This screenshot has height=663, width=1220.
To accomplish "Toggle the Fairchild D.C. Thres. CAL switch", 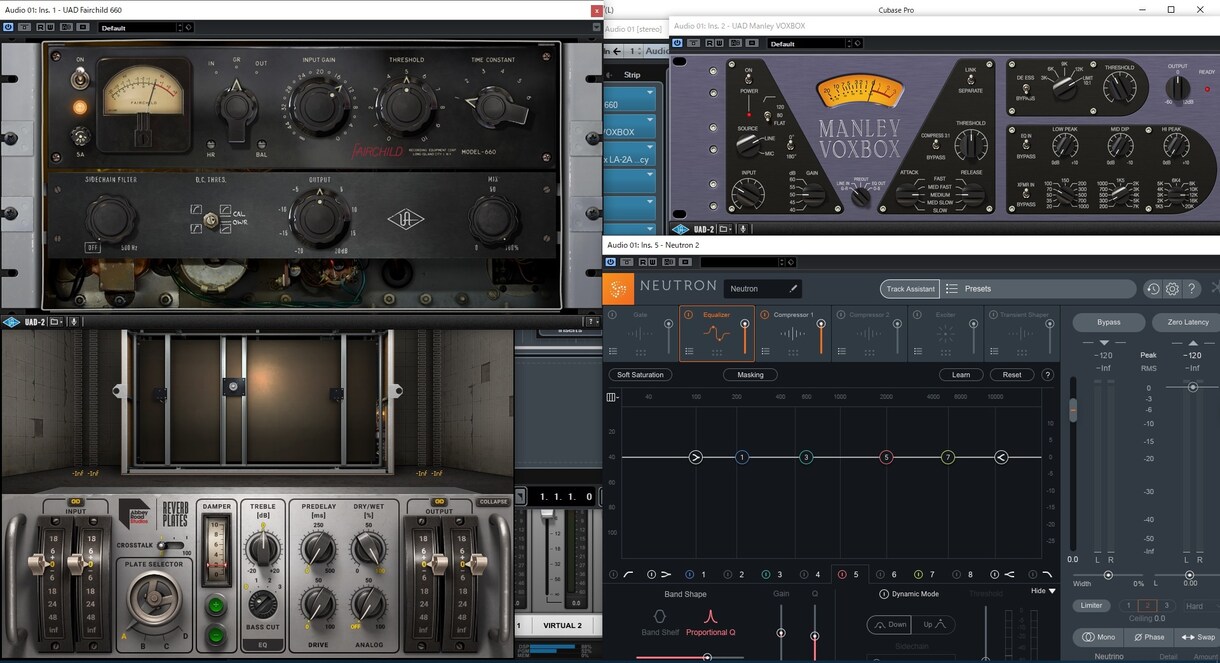I will (211, 219).
